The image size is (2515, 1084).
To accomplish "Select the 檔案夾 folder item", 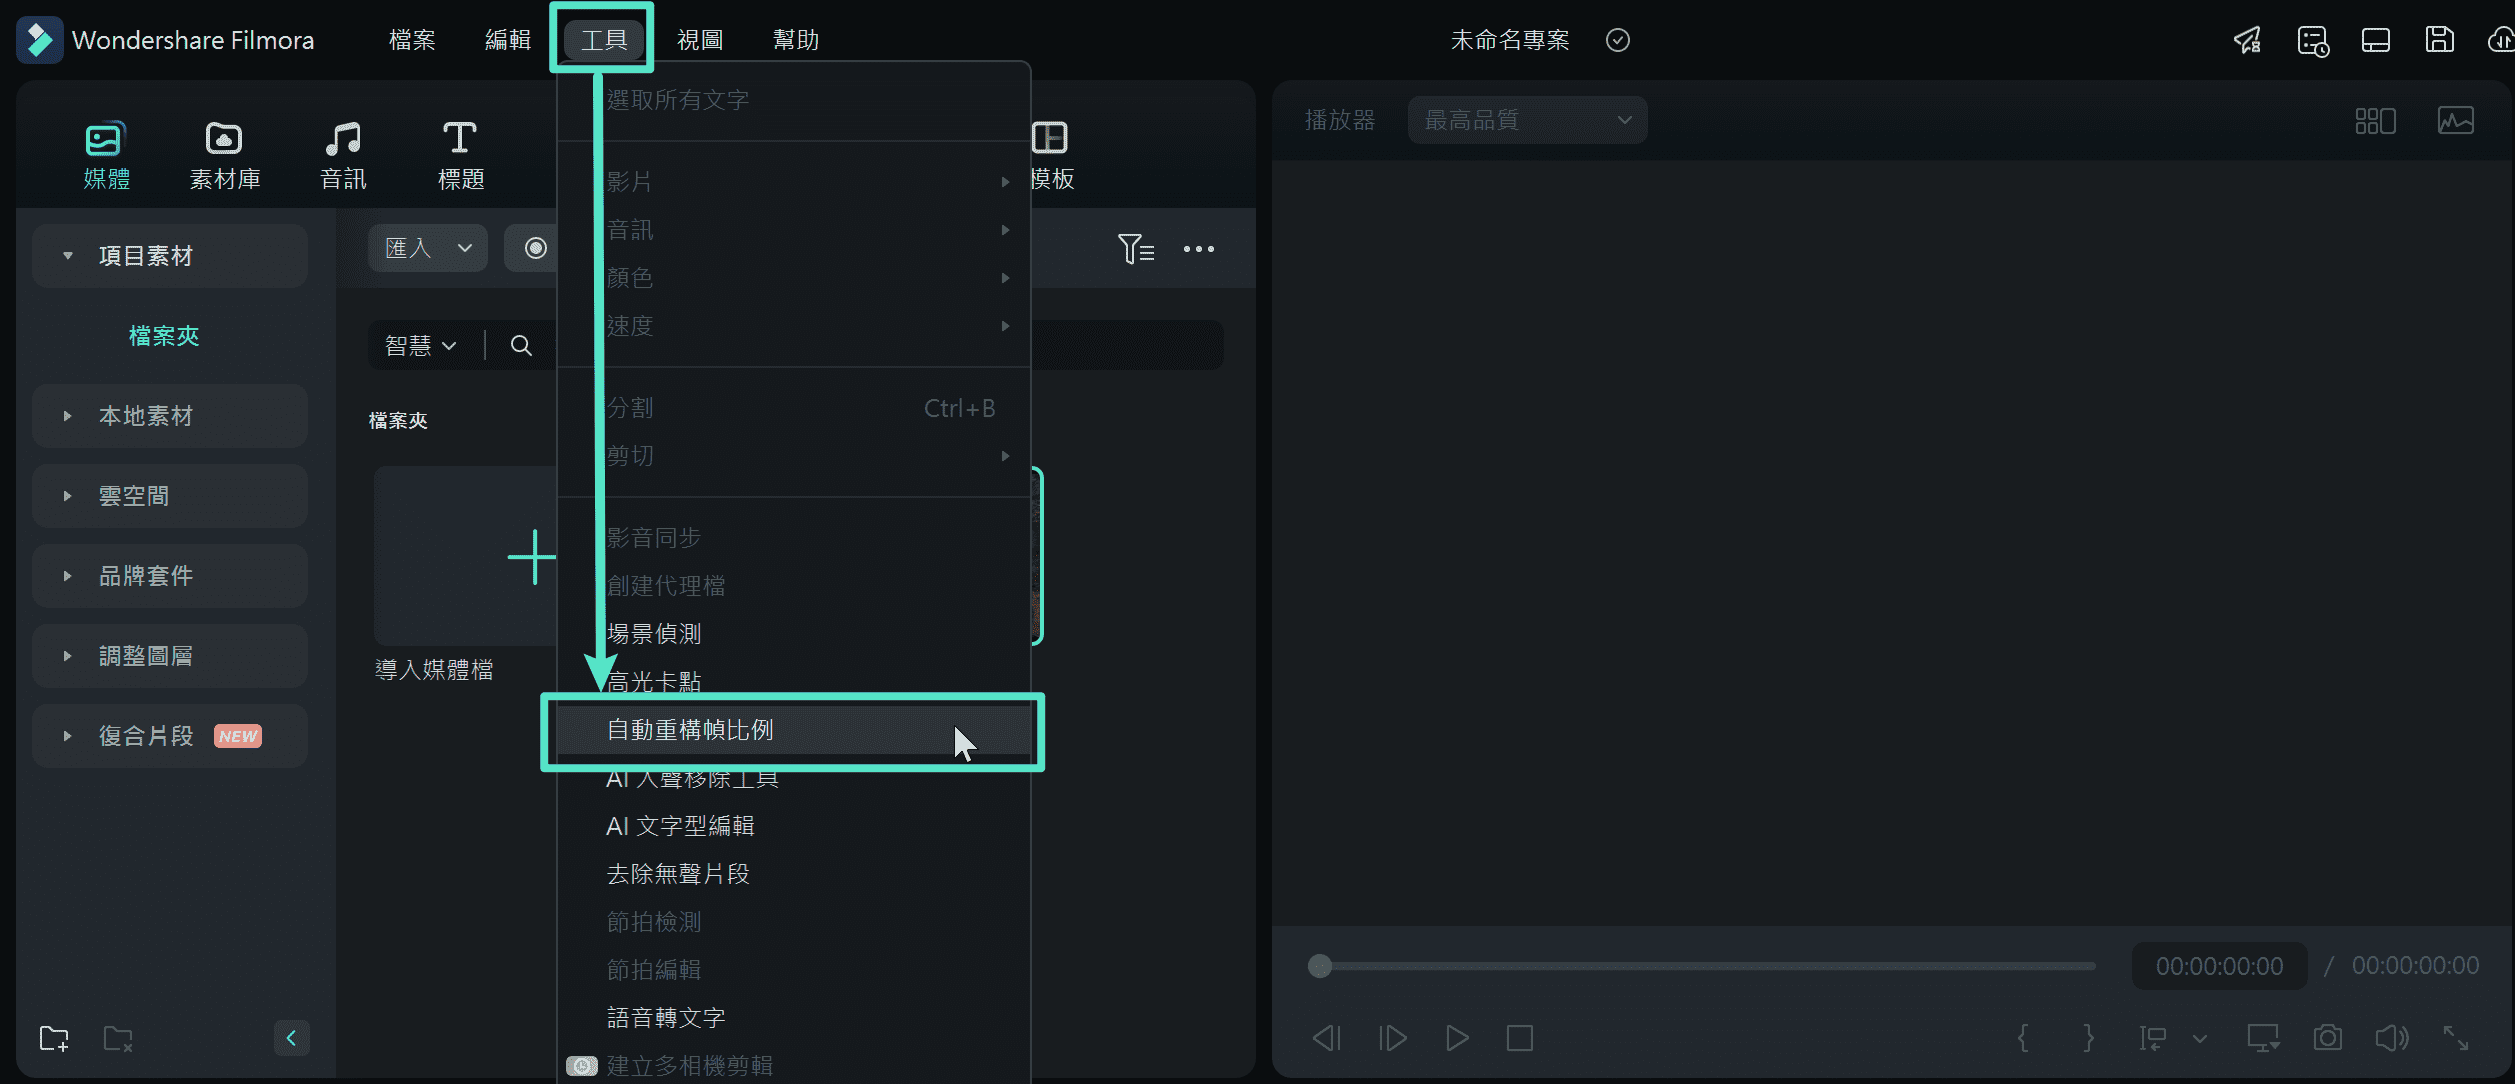I will pyautogui.click(x=164, y=336).
